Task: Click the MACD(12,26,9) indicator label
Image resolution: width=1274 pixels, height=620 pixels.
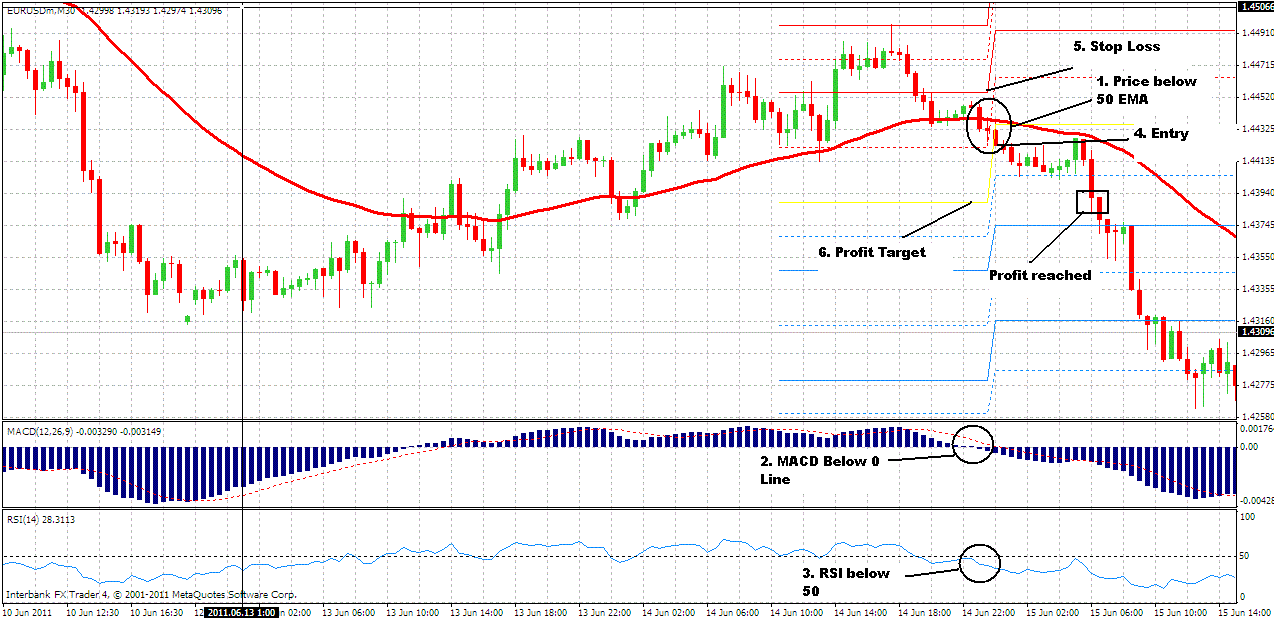Action: click(x=40, y=431)
